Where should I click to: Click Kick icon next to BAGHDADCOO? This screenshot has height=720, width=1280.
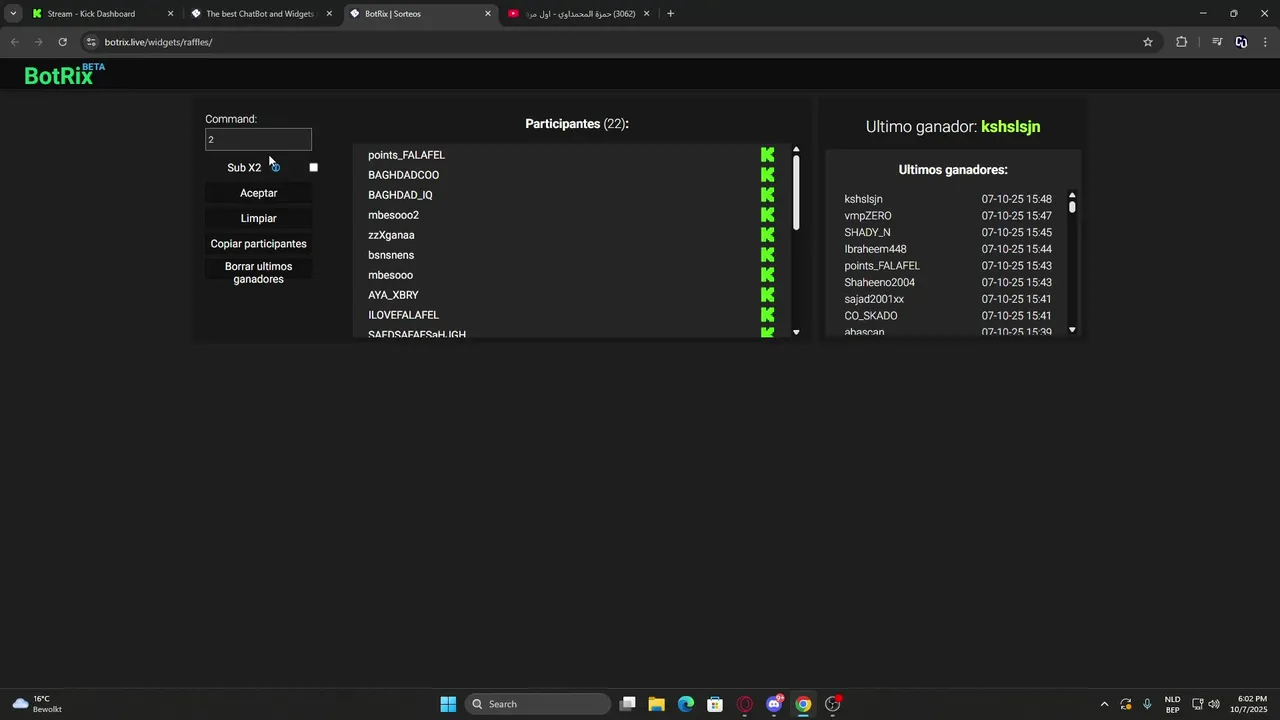pos(767,175)
